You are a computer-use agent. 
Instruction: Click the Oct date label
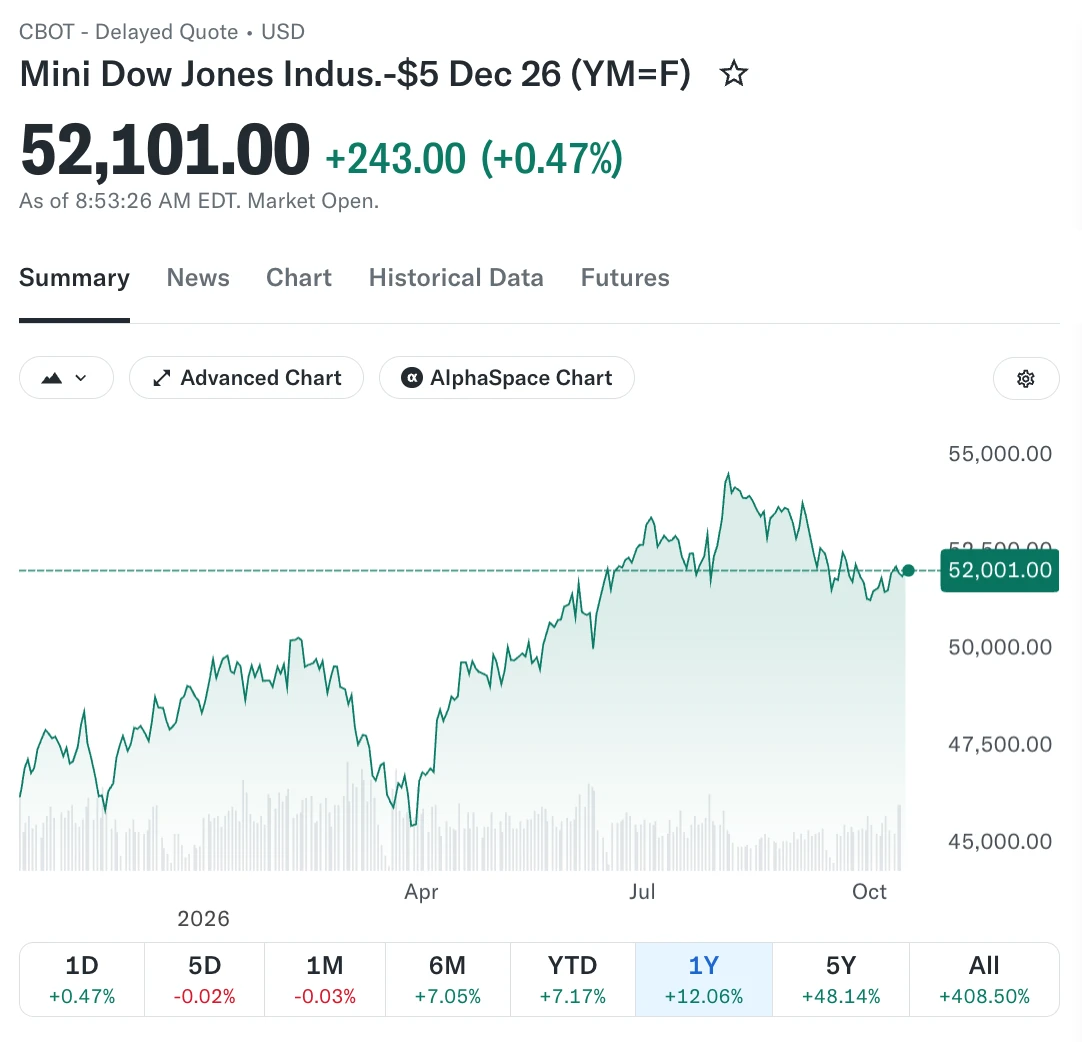pos(869,892)
